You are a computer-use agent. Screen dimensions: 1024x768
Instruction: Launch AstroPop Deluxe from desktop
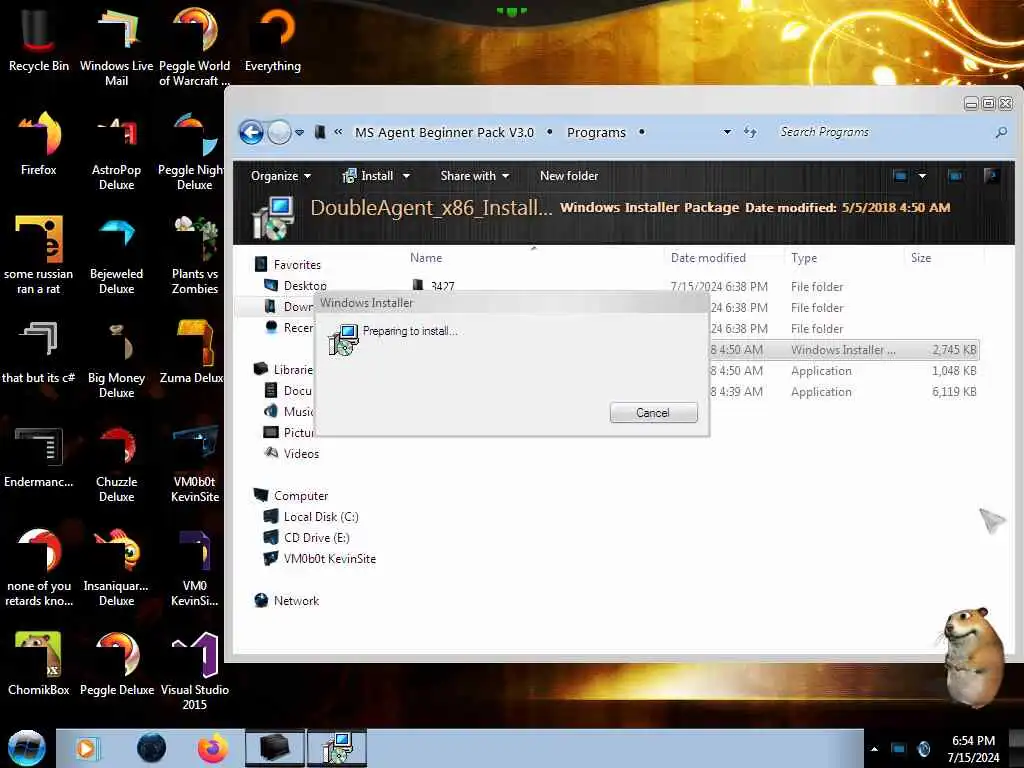(116, 152)
